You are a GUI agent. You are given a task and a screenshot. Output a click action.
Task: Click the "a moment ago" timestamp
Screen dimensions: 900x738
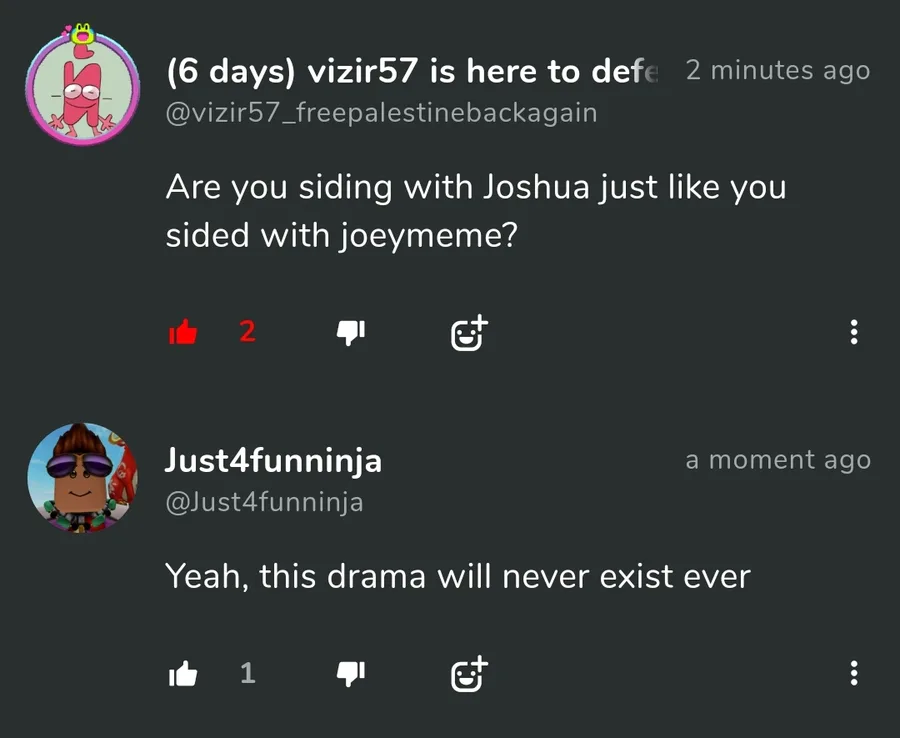click(x=778, y=460)
